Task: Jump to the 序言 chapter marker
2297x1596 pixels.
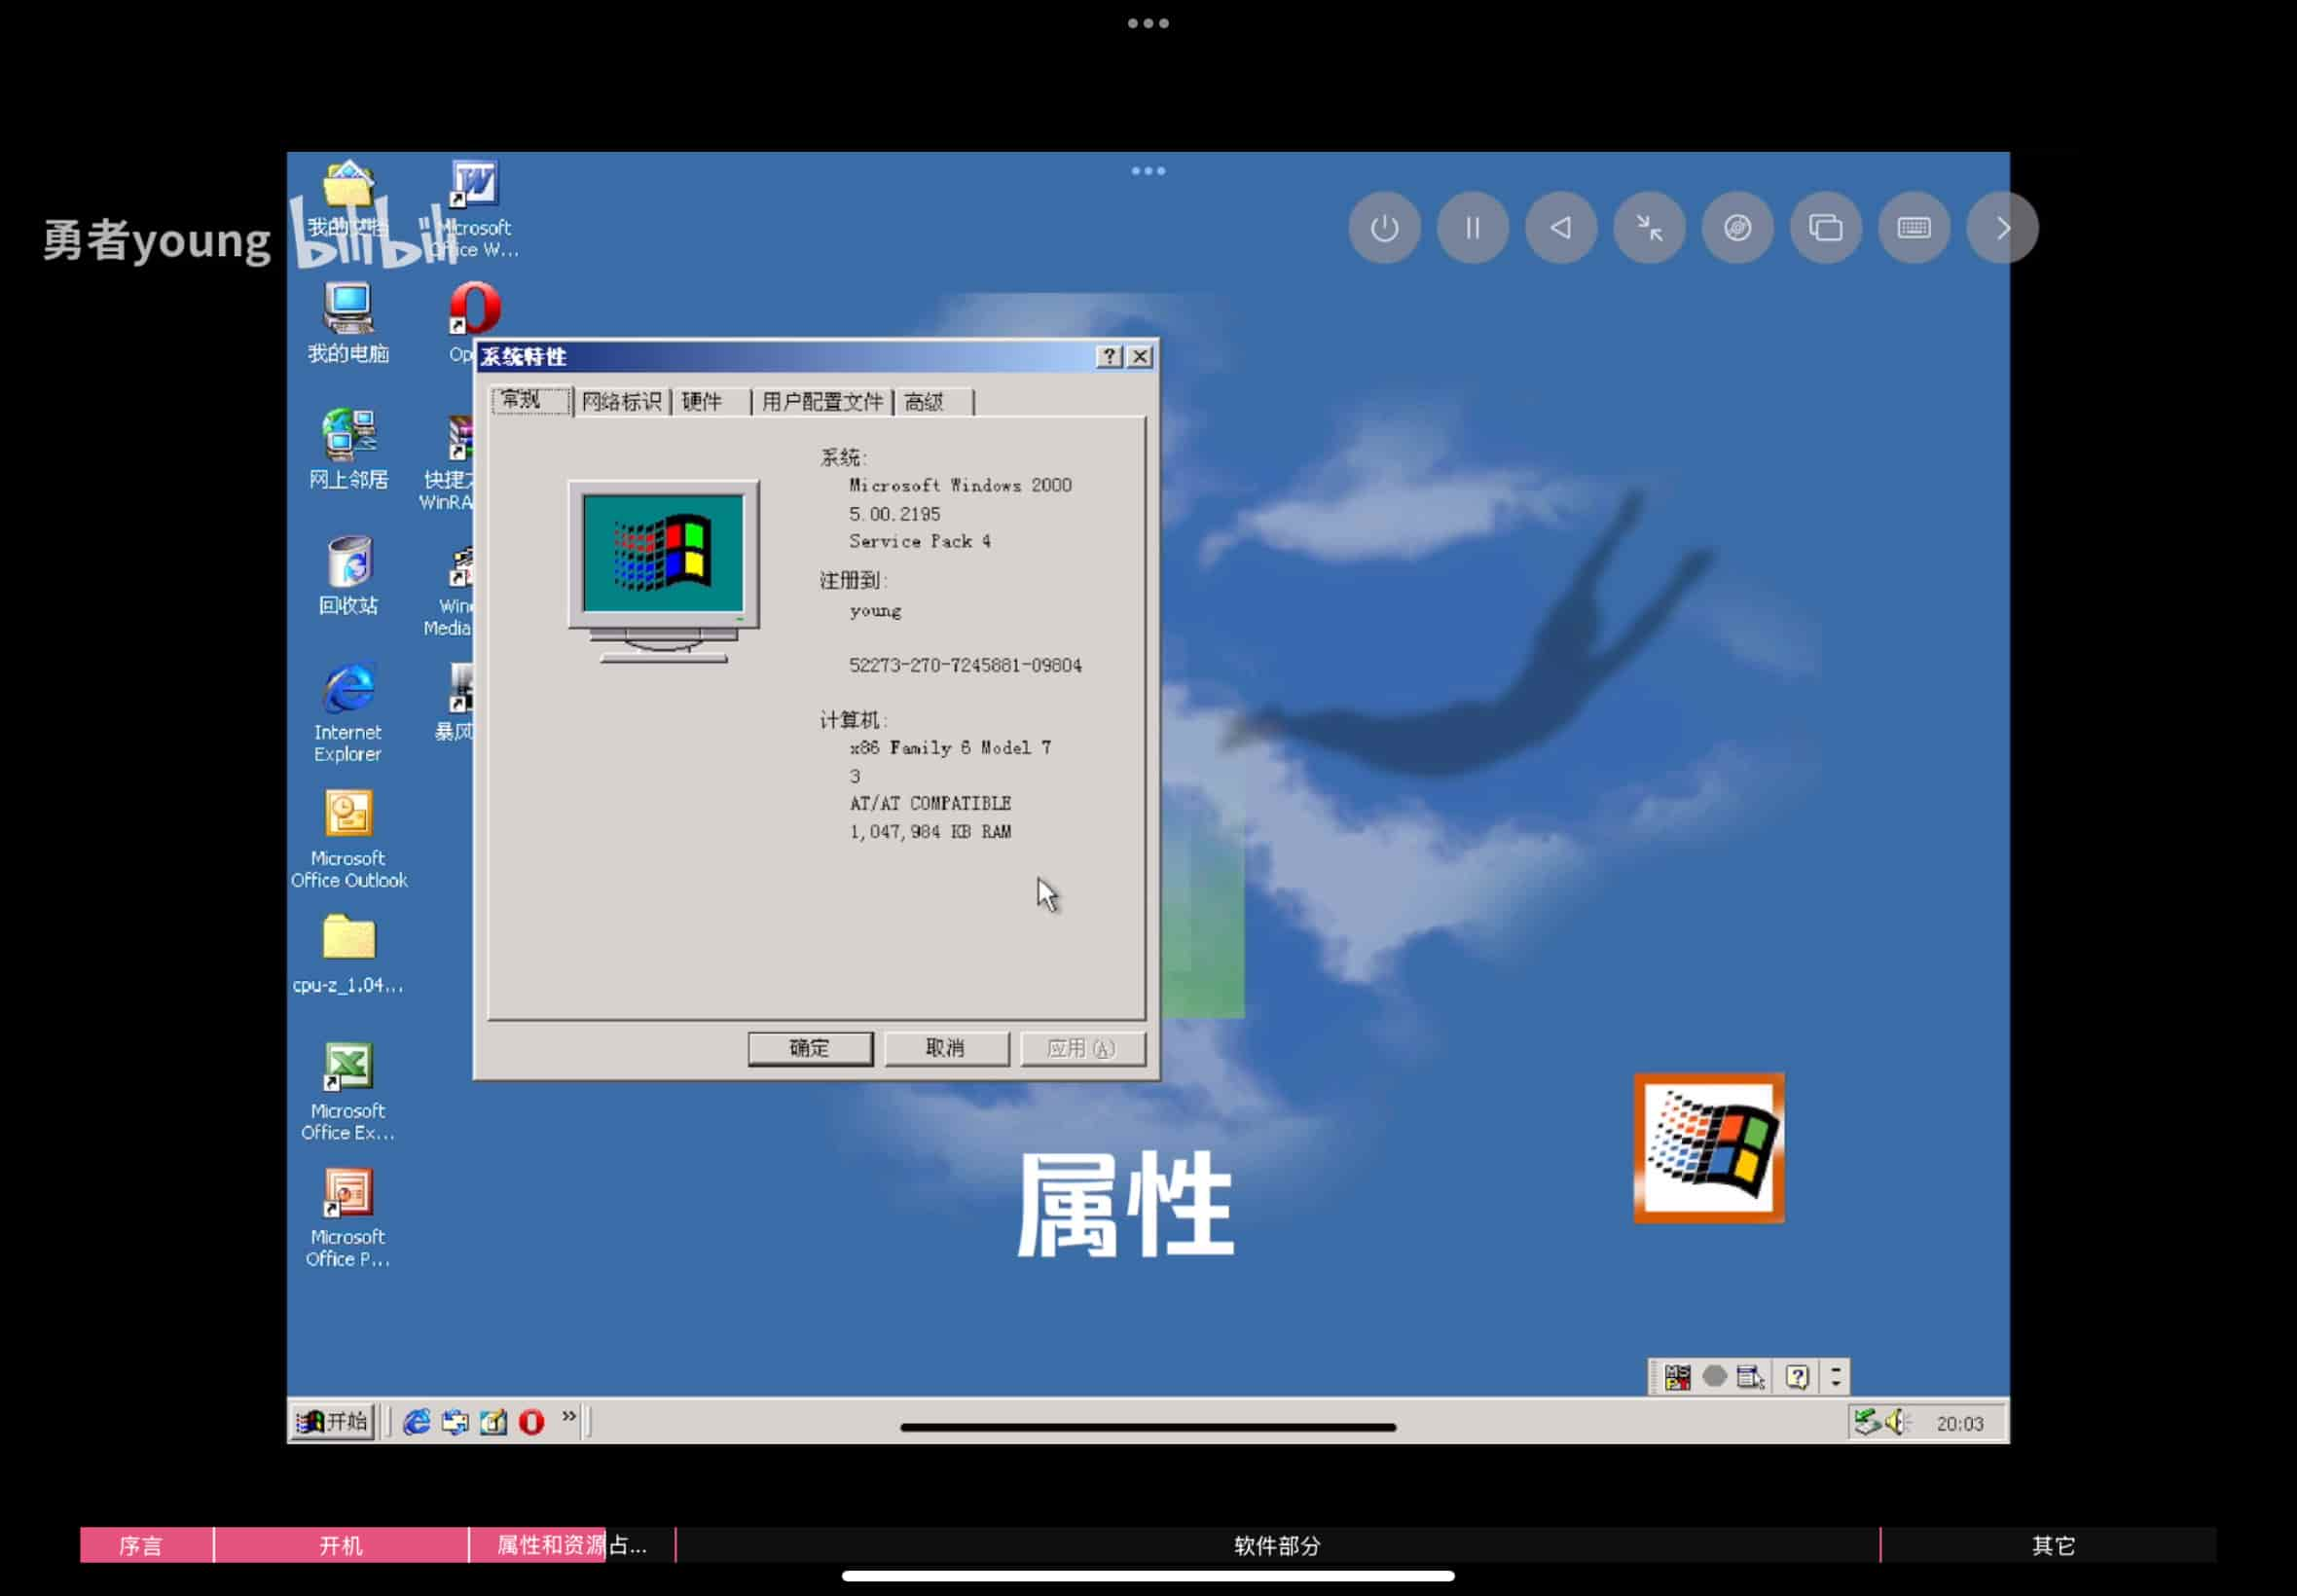Action: point(147,1545)
